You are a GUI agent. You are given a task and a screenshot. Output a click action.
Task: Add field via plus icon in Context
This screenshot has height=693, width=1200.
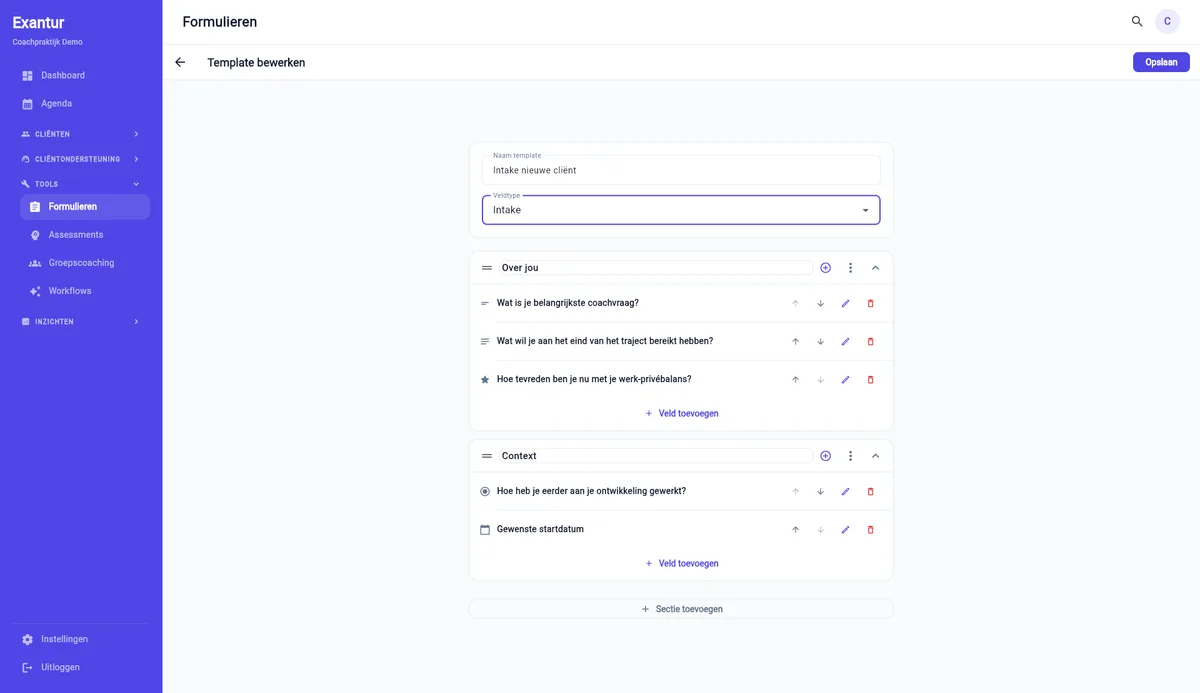825,456
